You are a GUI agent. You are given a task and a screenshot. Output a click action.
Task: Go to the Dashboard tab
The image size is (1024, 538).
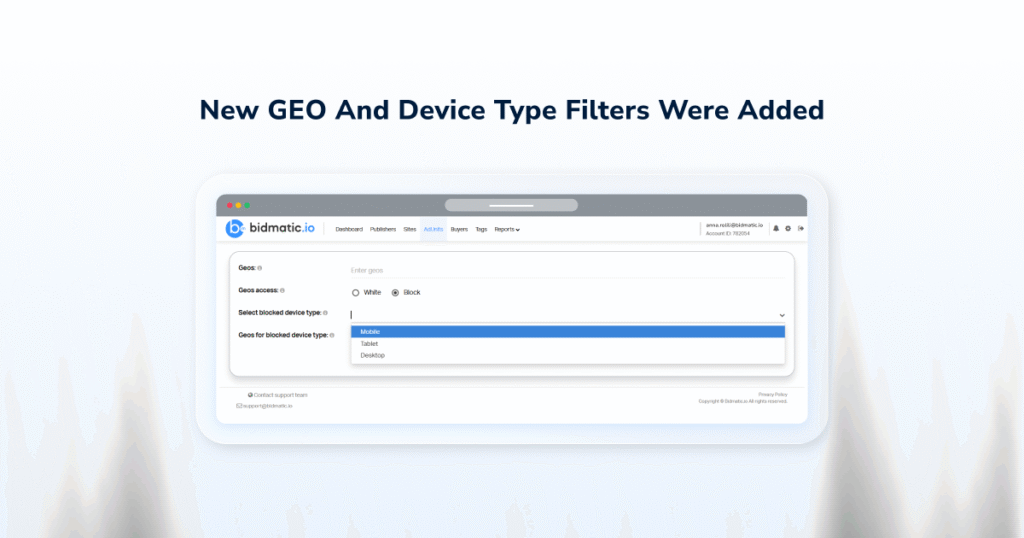(x=349, y=229)
